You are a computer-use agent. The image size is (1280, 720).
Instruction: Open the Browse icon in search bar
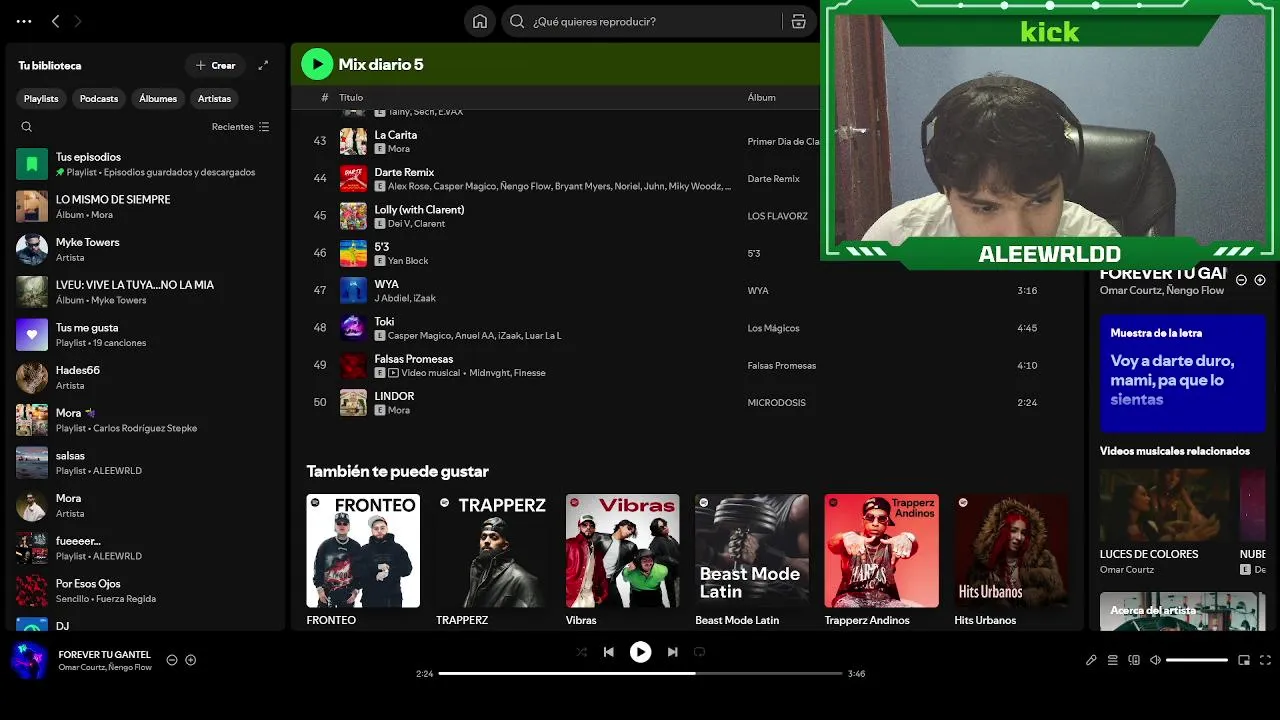coord(798,21)
